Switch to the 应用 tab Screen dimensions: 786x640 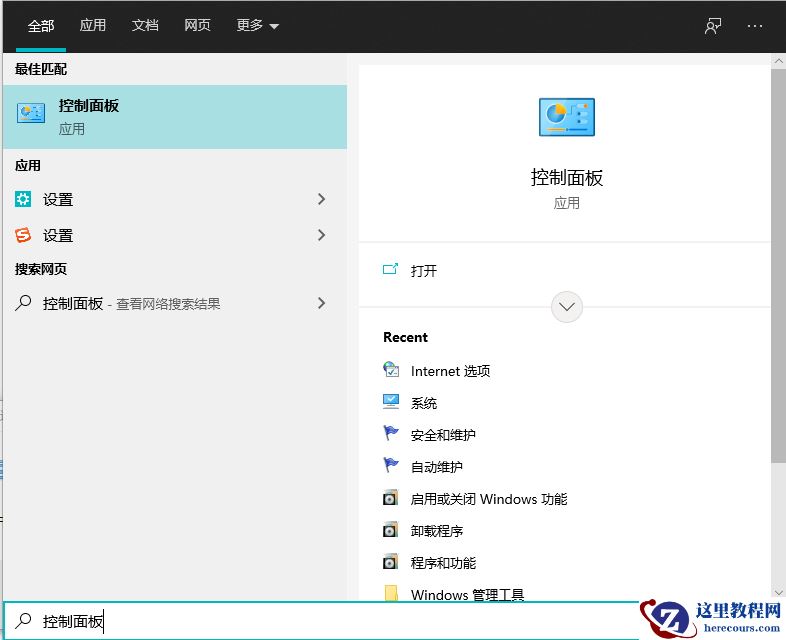tap(93, 25)
